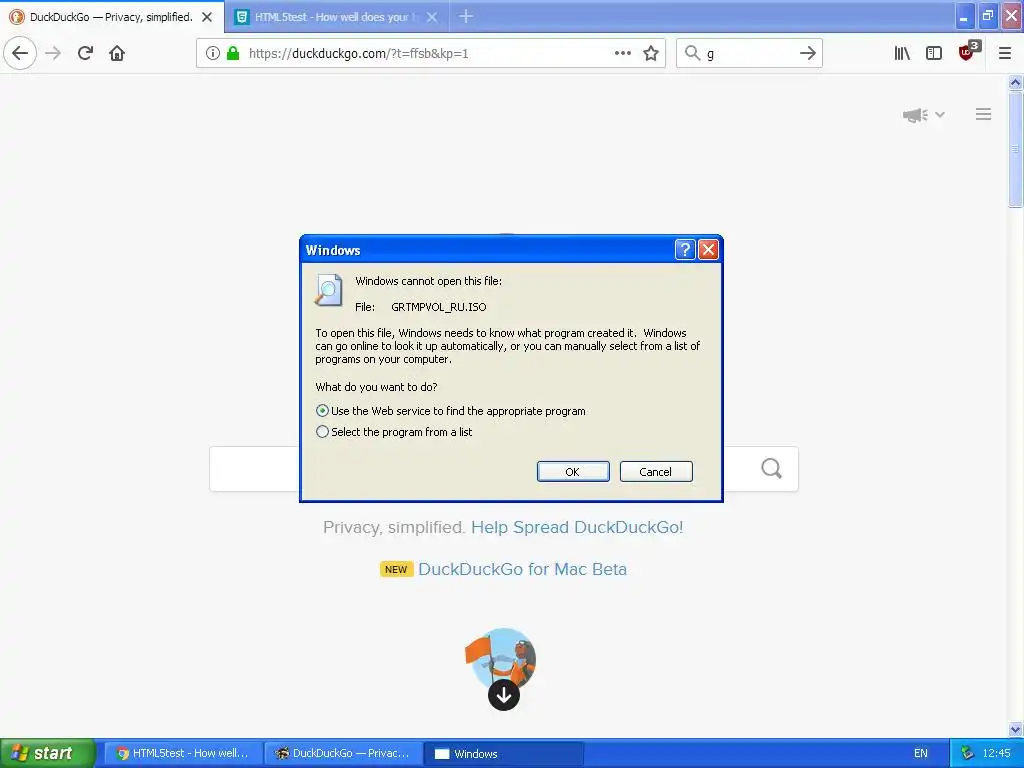The height and width of the screenshot is (768, 1024).
Task: Reload the current page
Action: 85,53
